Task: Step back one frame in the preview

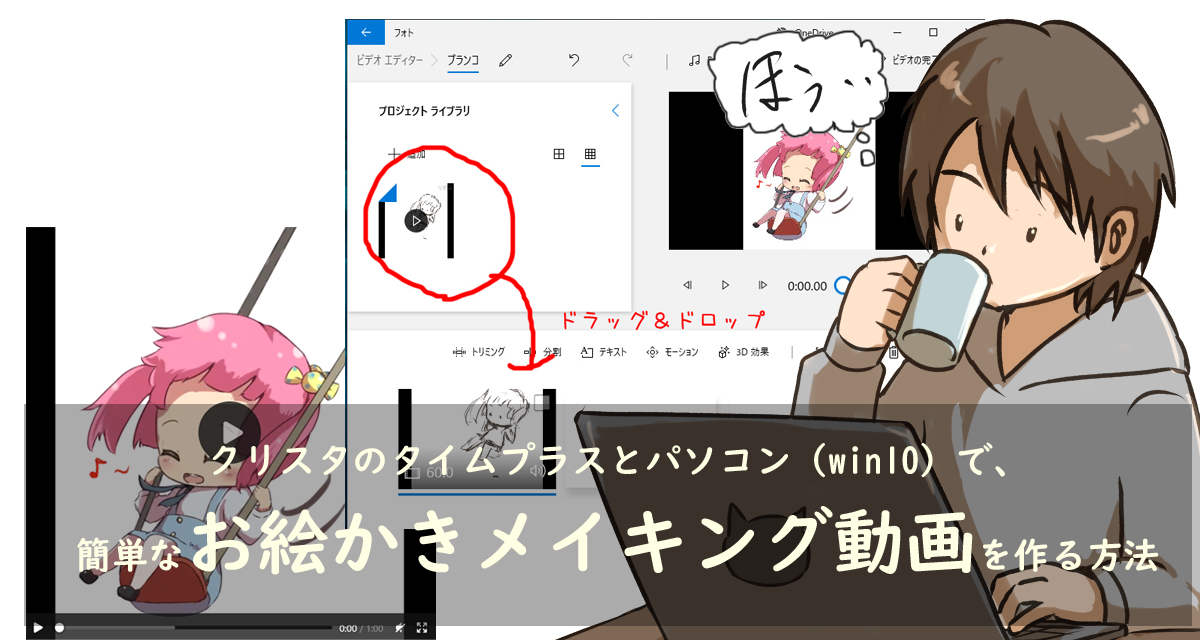Action: (x=688, y=286)
